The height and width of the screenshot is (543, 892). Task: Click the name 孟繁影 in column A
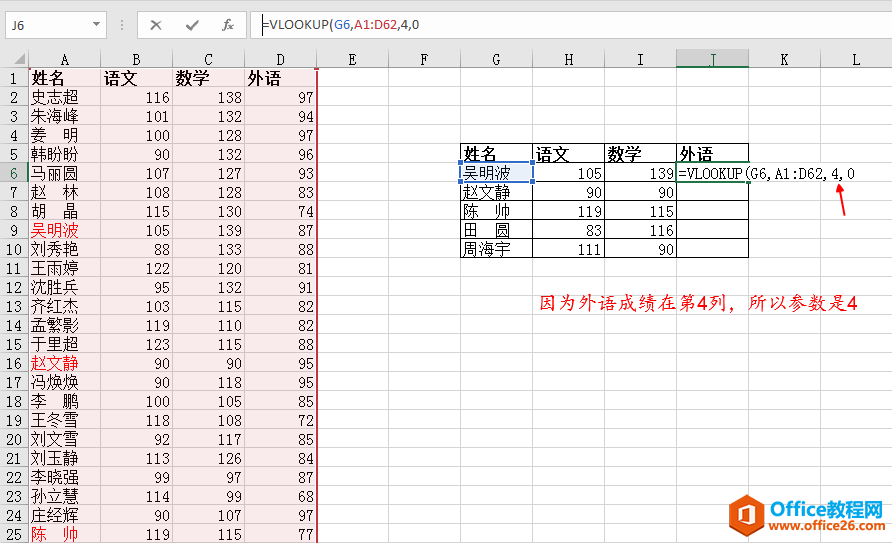coord(55,325)
